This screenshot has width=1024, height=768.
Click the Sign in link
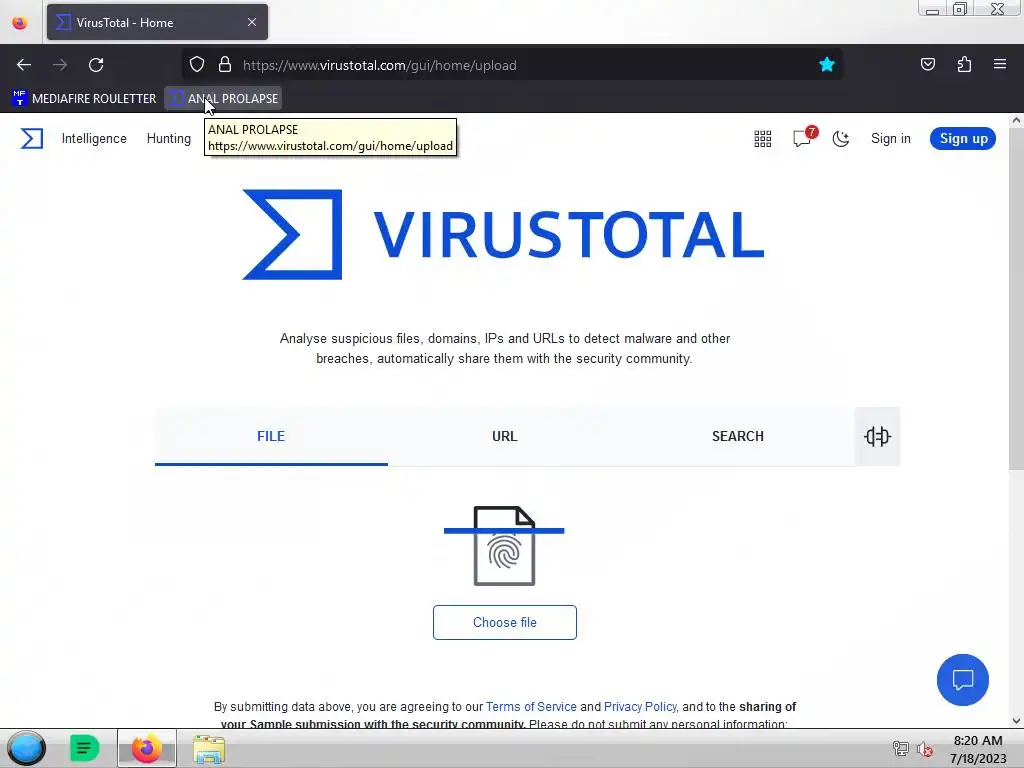tap(890, 138)
